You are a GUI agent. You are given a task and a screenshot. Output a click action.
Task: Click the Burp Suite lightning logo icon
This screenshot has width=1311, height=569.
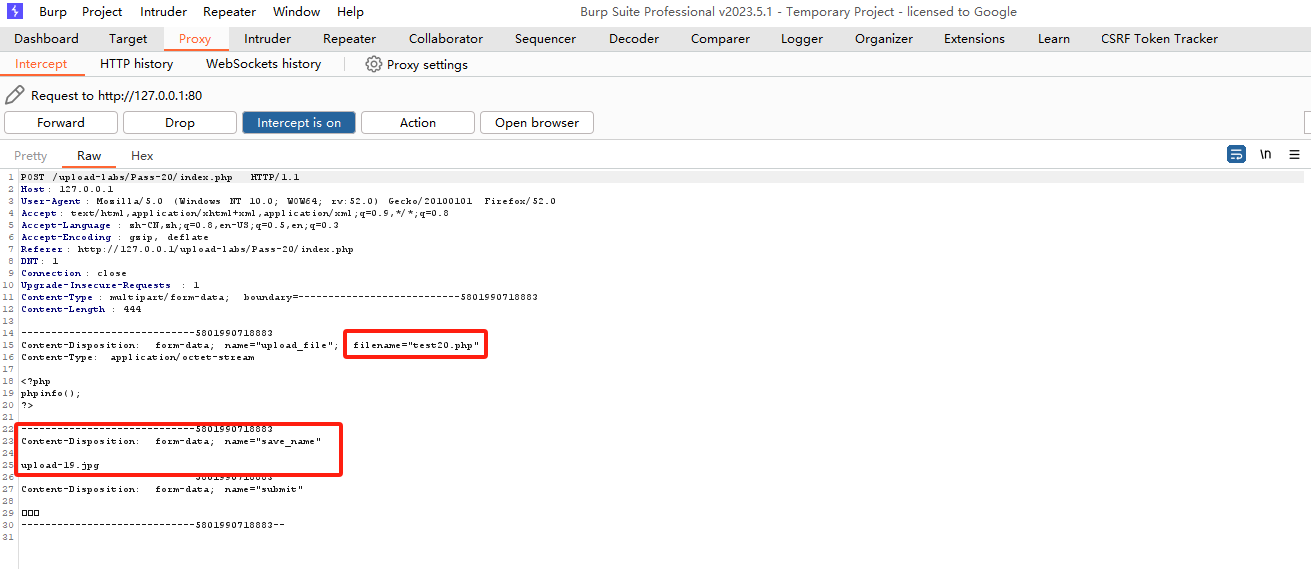(15, 12)
